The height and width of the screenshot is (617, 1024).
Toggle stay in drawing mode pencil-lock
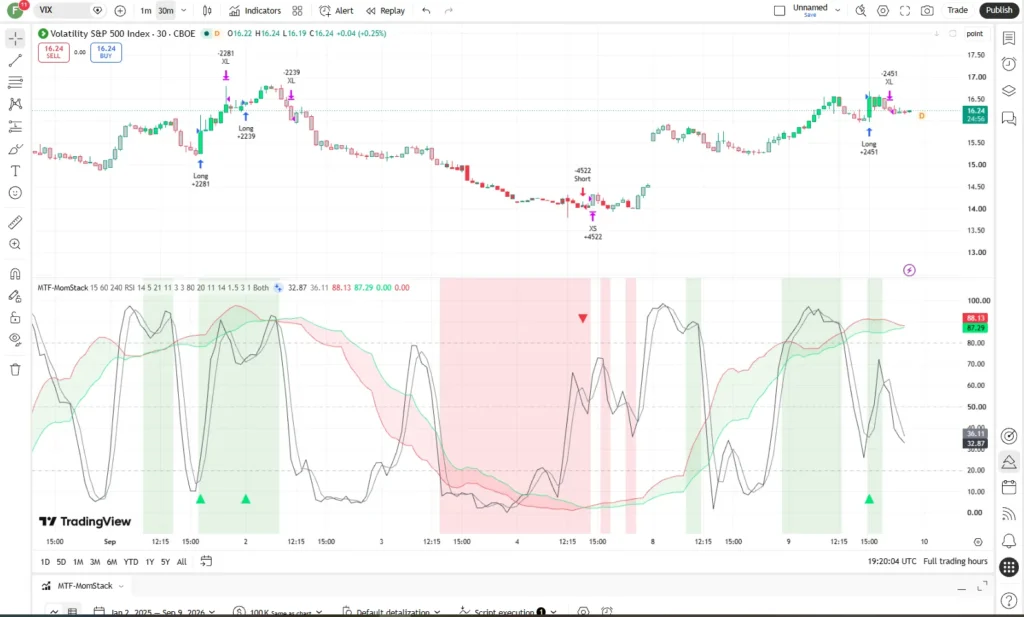tap(16, 296)
